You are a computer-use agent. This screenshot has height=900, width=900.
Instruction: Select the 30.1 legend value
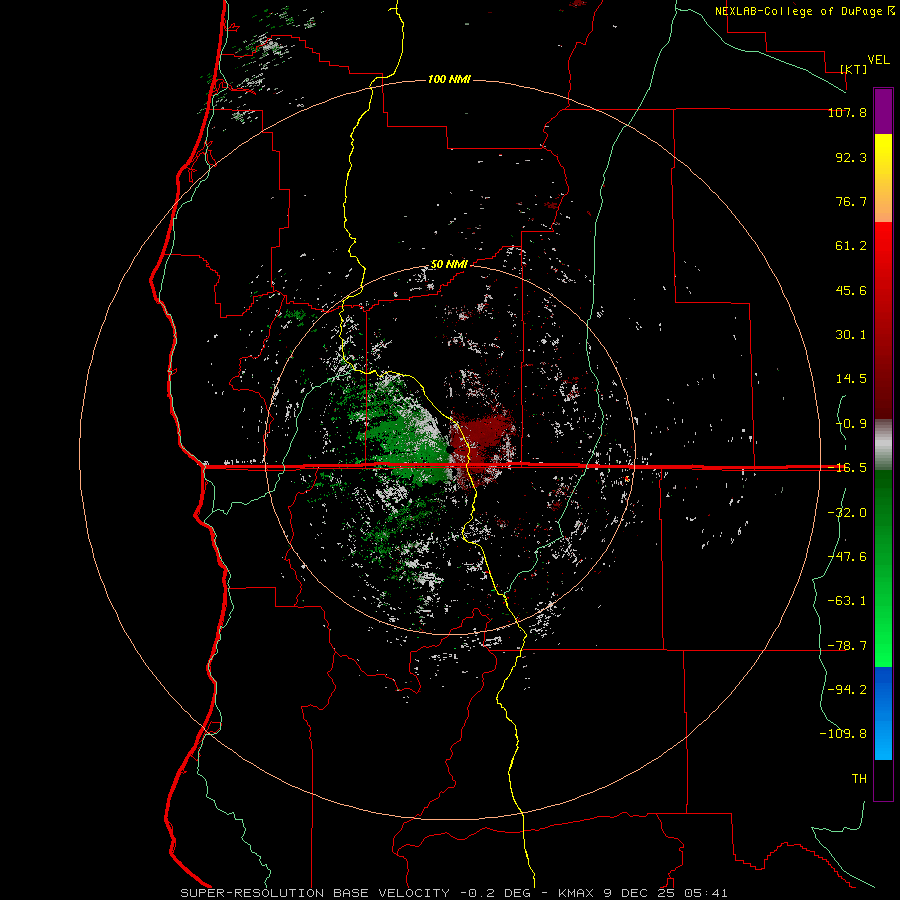pyautogui.click(x=851, y=335)
